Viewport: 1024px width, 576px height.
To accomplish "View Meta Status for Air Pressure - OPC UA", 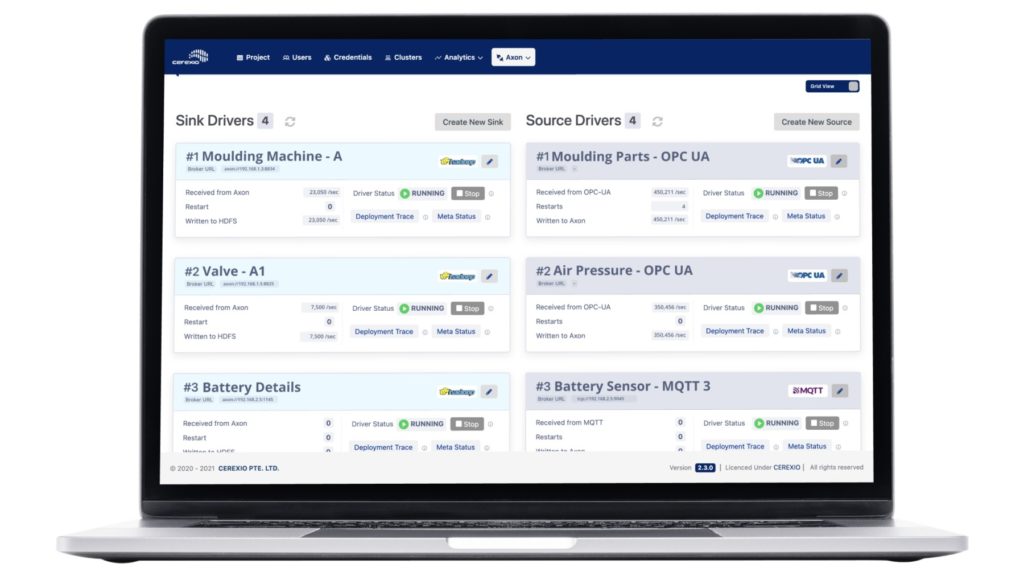I will (x=807, y=331).
